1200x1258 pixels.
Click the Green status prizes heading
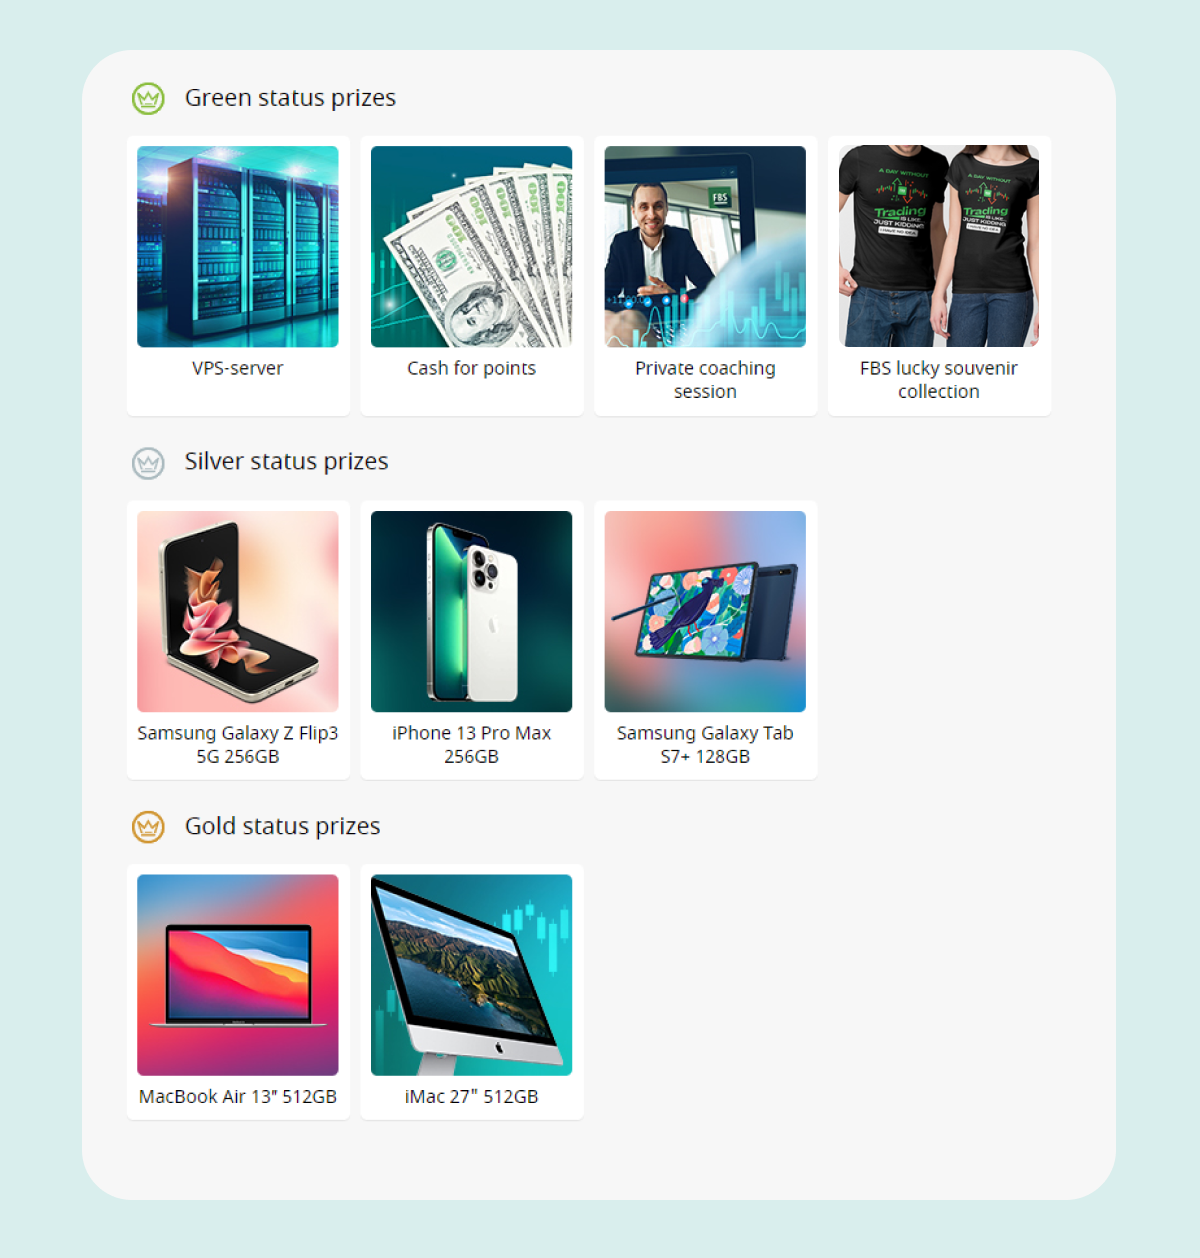coord(290,98)
